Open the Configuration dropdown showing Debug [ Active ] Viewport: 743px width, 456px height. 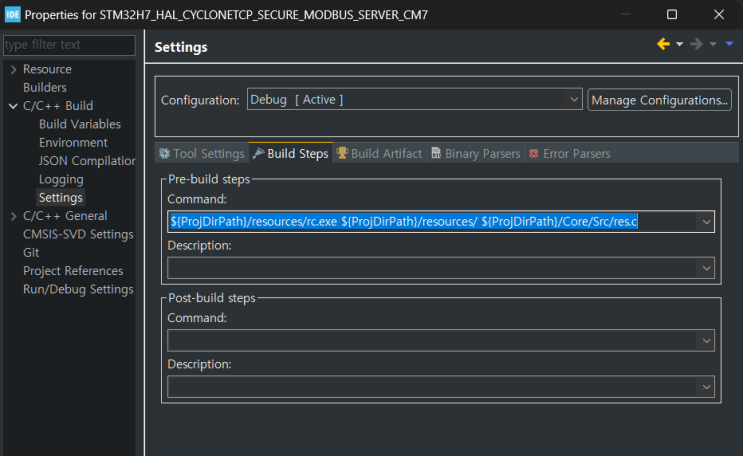[414, 100]
